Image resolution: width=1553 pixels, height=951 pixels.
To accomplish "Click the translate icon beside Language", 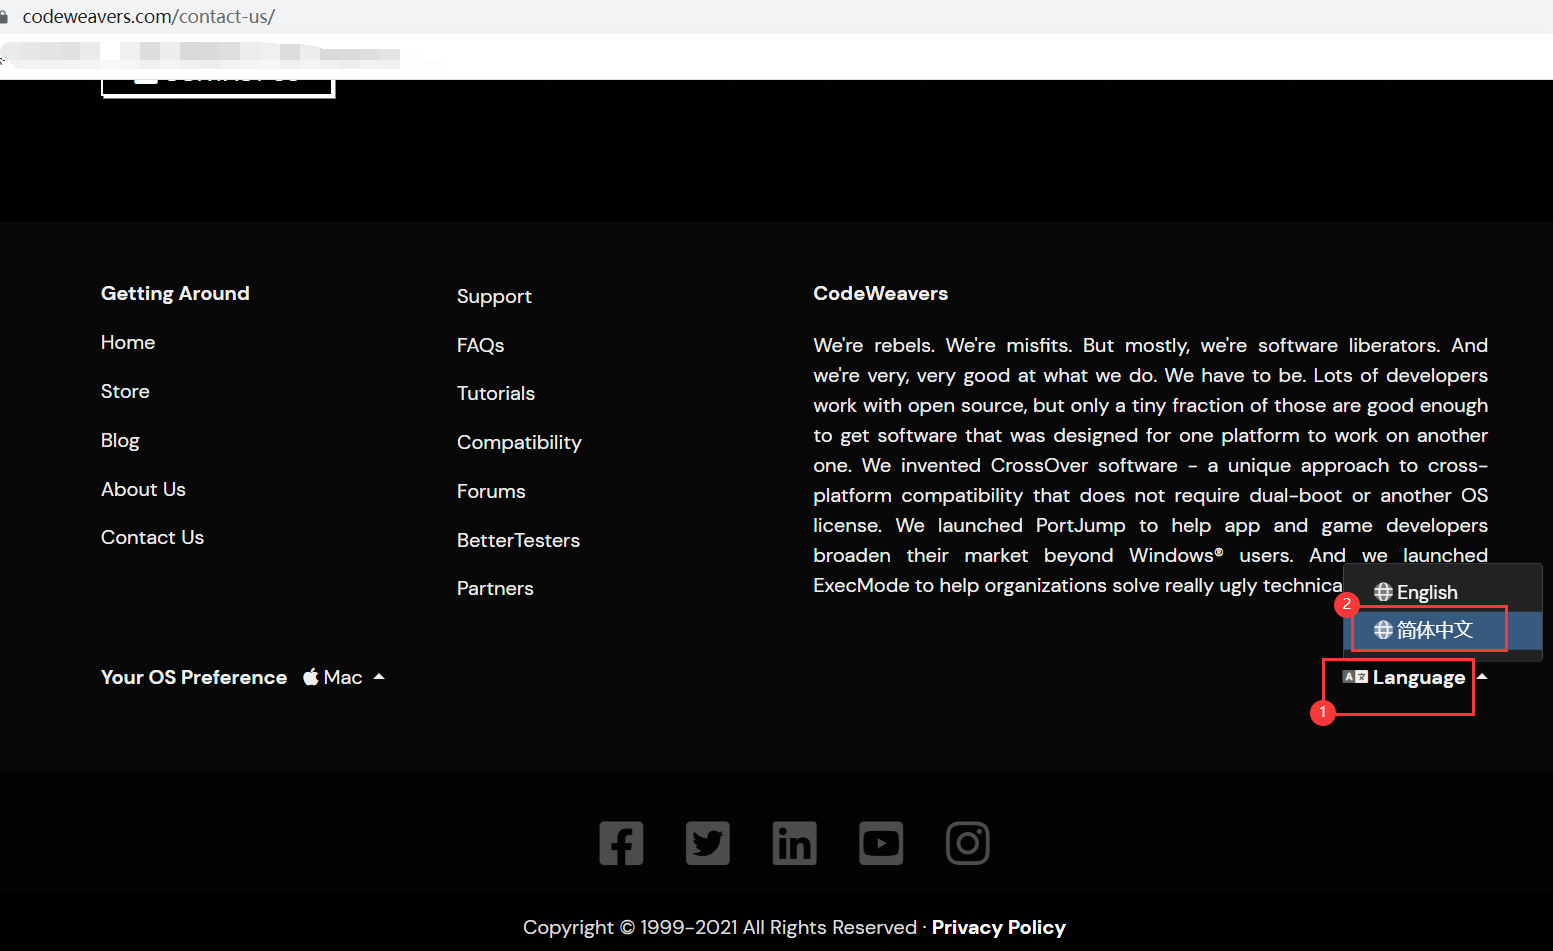I will (x=1355, y=677).
